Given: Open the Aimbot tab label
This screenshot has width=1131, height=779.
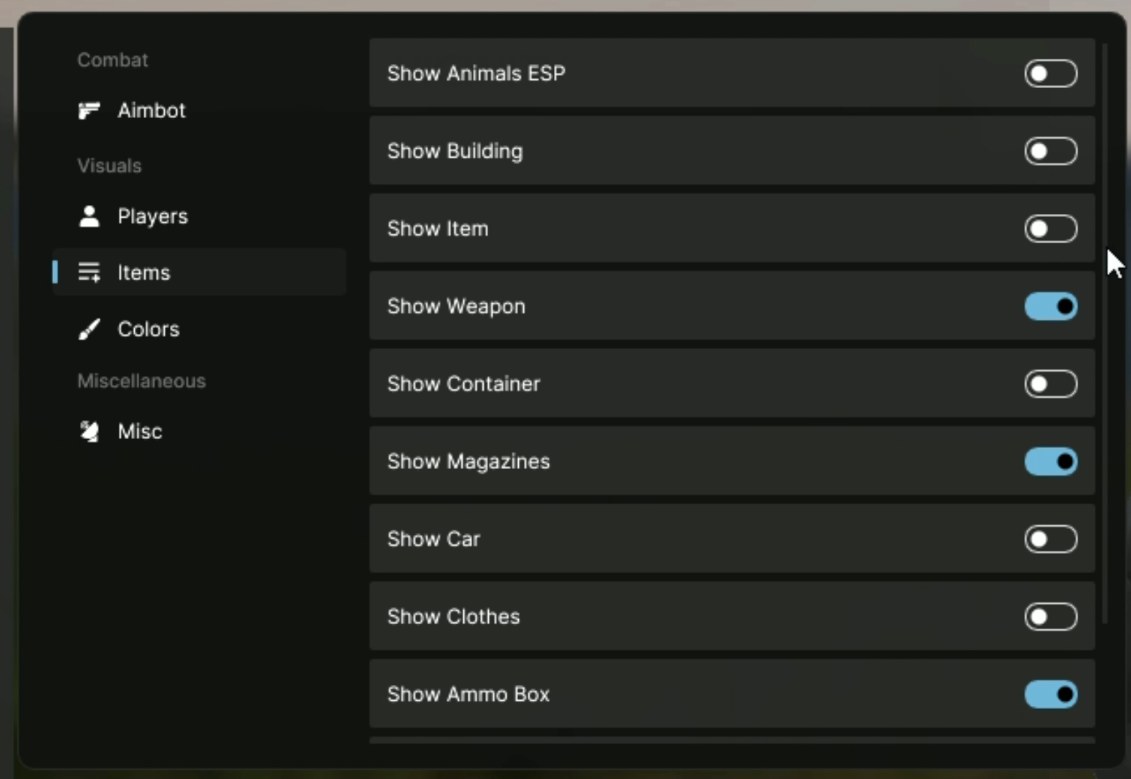Looking at the screenshot, I should pos(151,111).
